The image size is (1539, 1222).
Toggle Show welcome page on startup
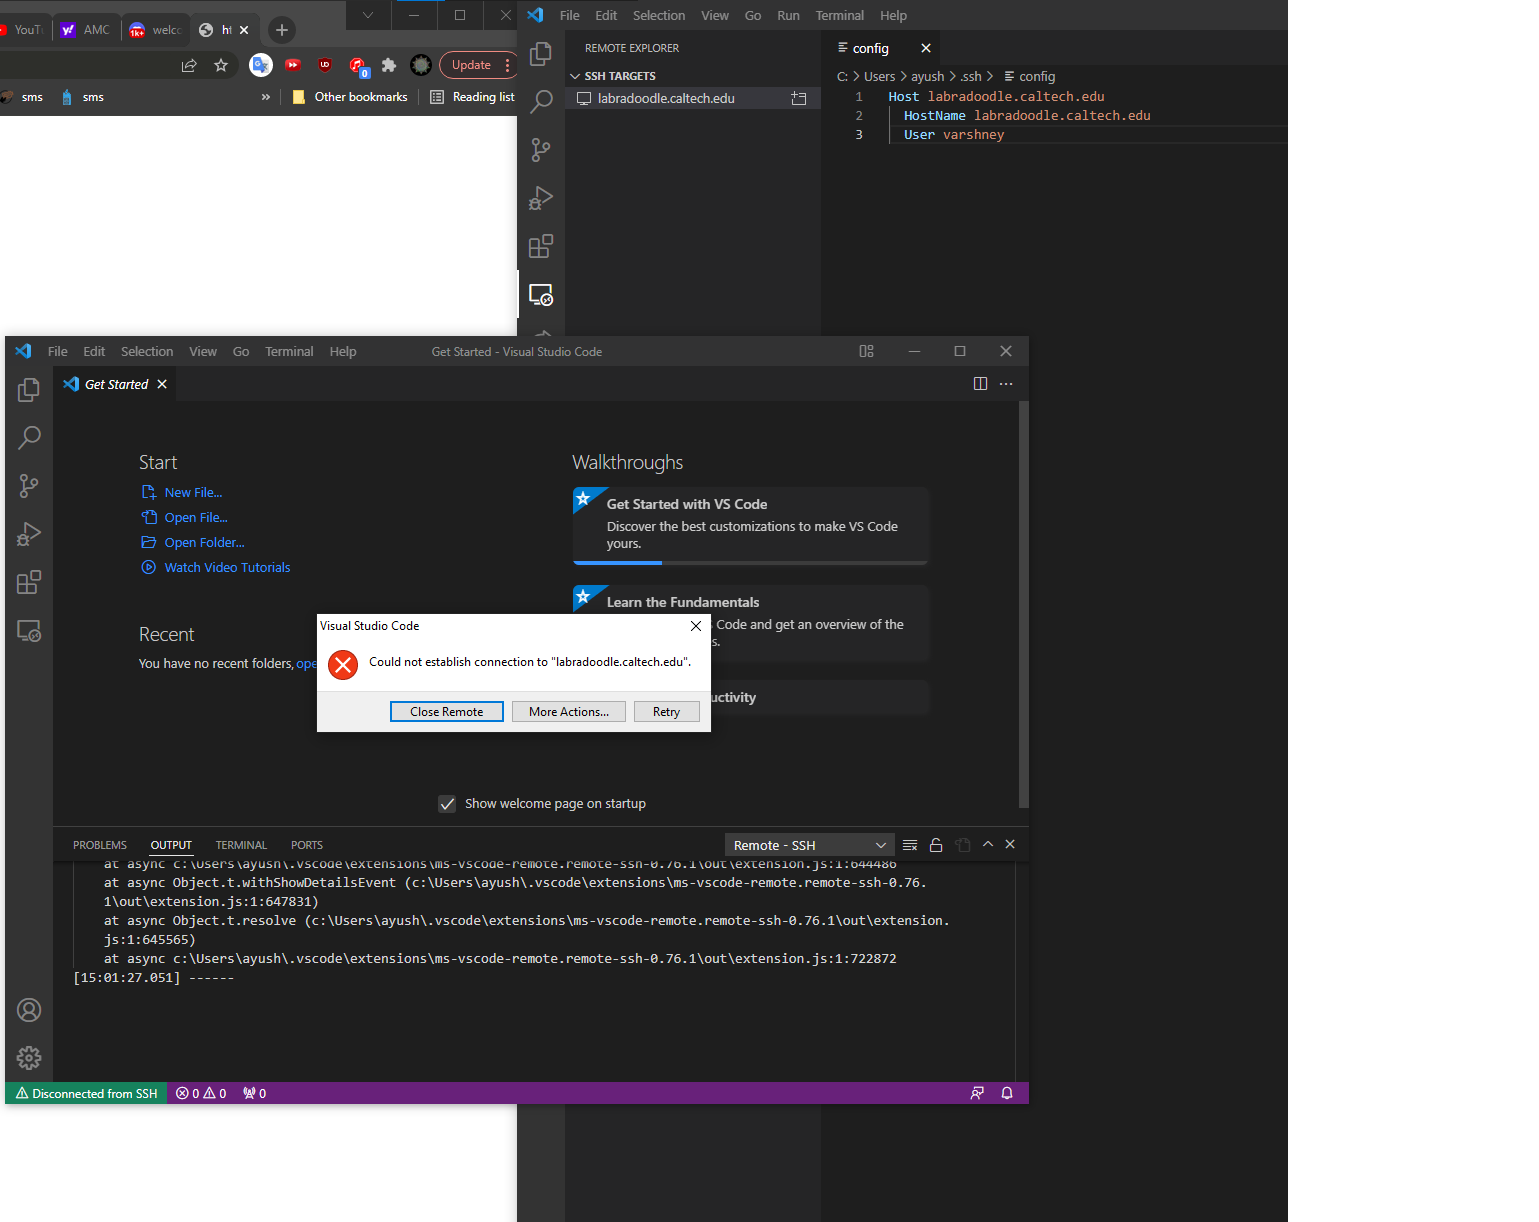447,804
